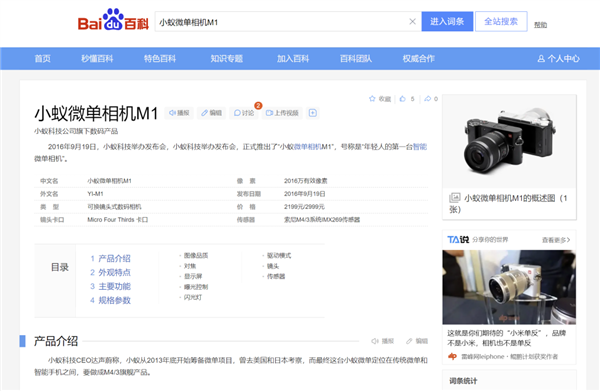Select the value 索尼M4/3系统IMX269传感器
Viewport: 600px width, 391px height.
(321, 220)
